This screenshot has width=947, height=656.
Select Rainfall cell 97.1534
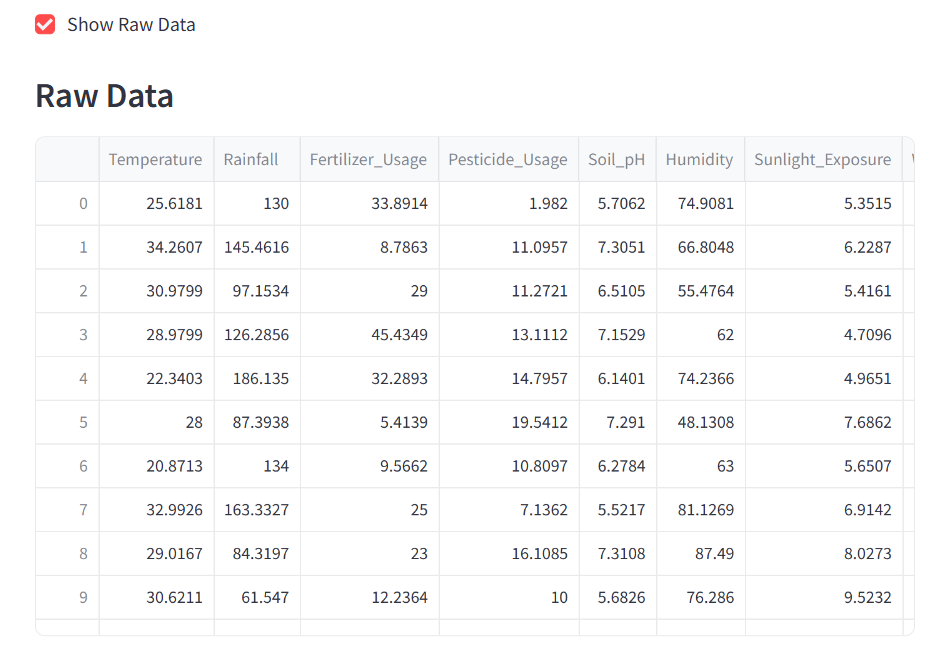(257, 291)
